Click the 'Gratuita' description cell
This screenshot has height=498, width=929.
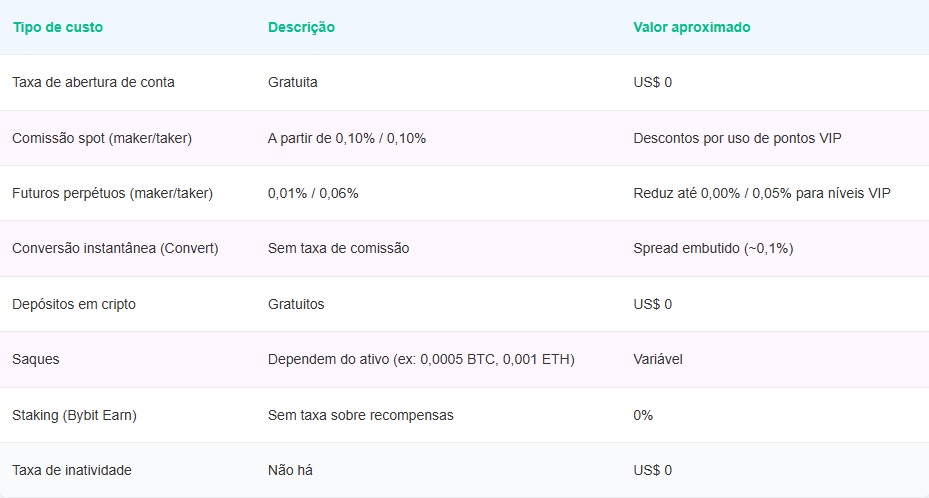coord(293,82)
